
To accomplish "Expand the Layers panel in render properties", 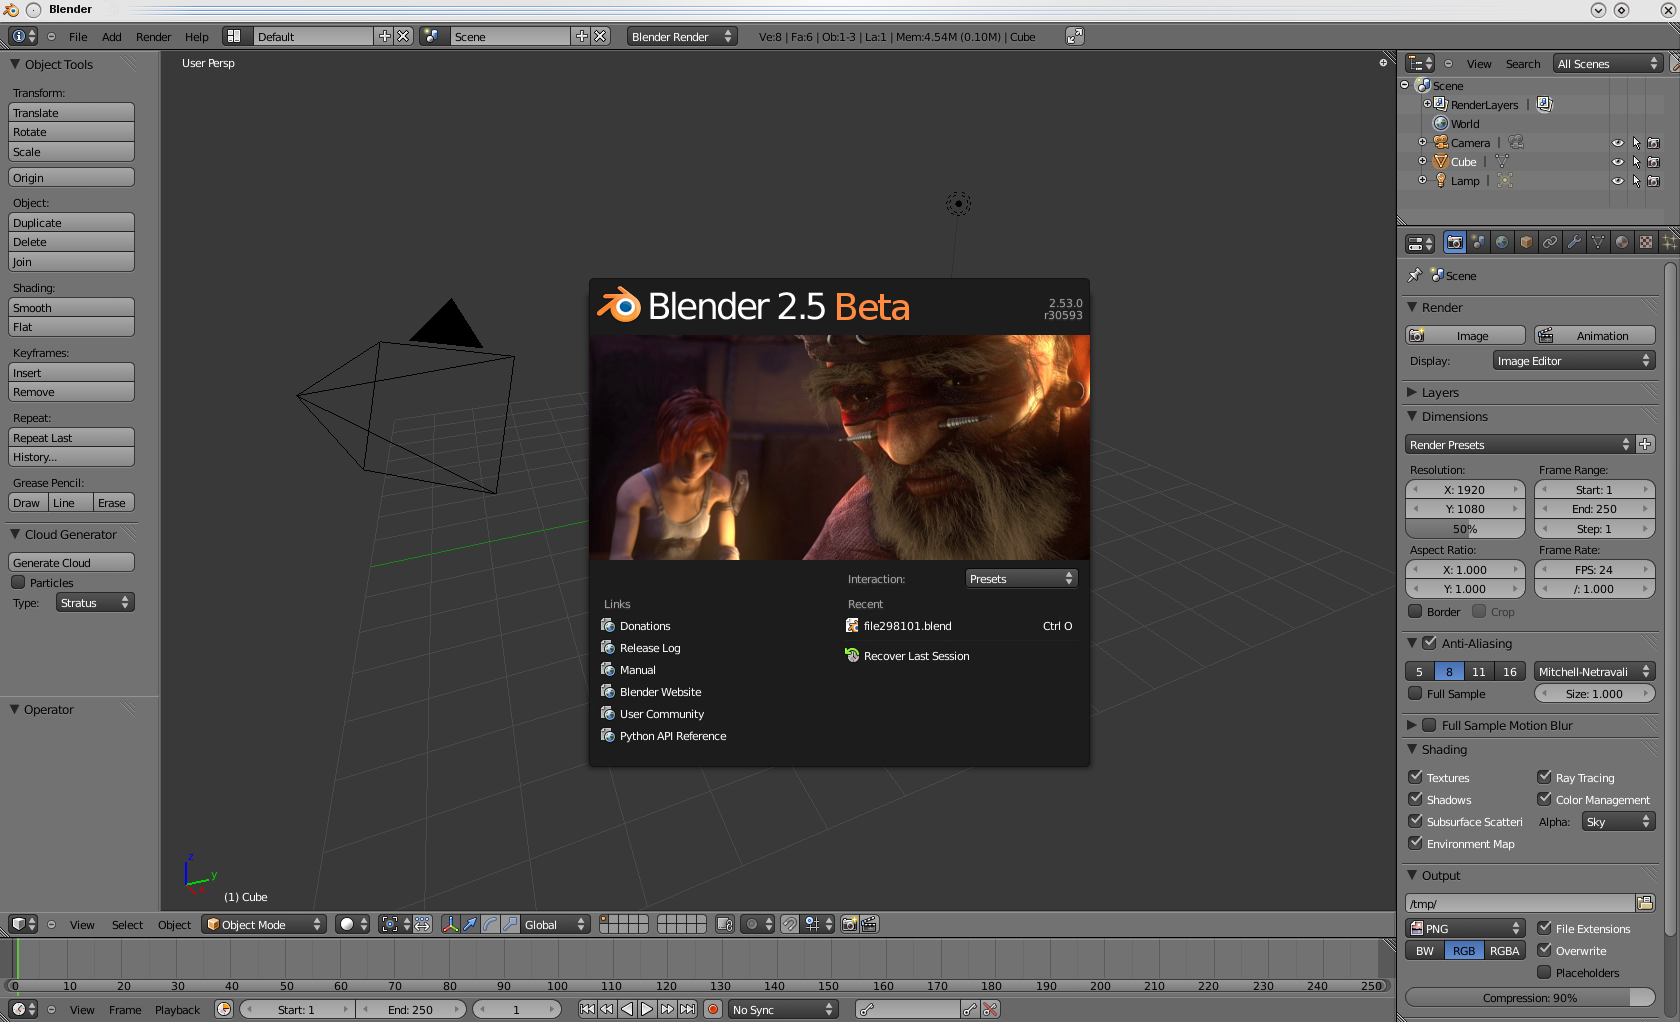I will pos(1440,392).
